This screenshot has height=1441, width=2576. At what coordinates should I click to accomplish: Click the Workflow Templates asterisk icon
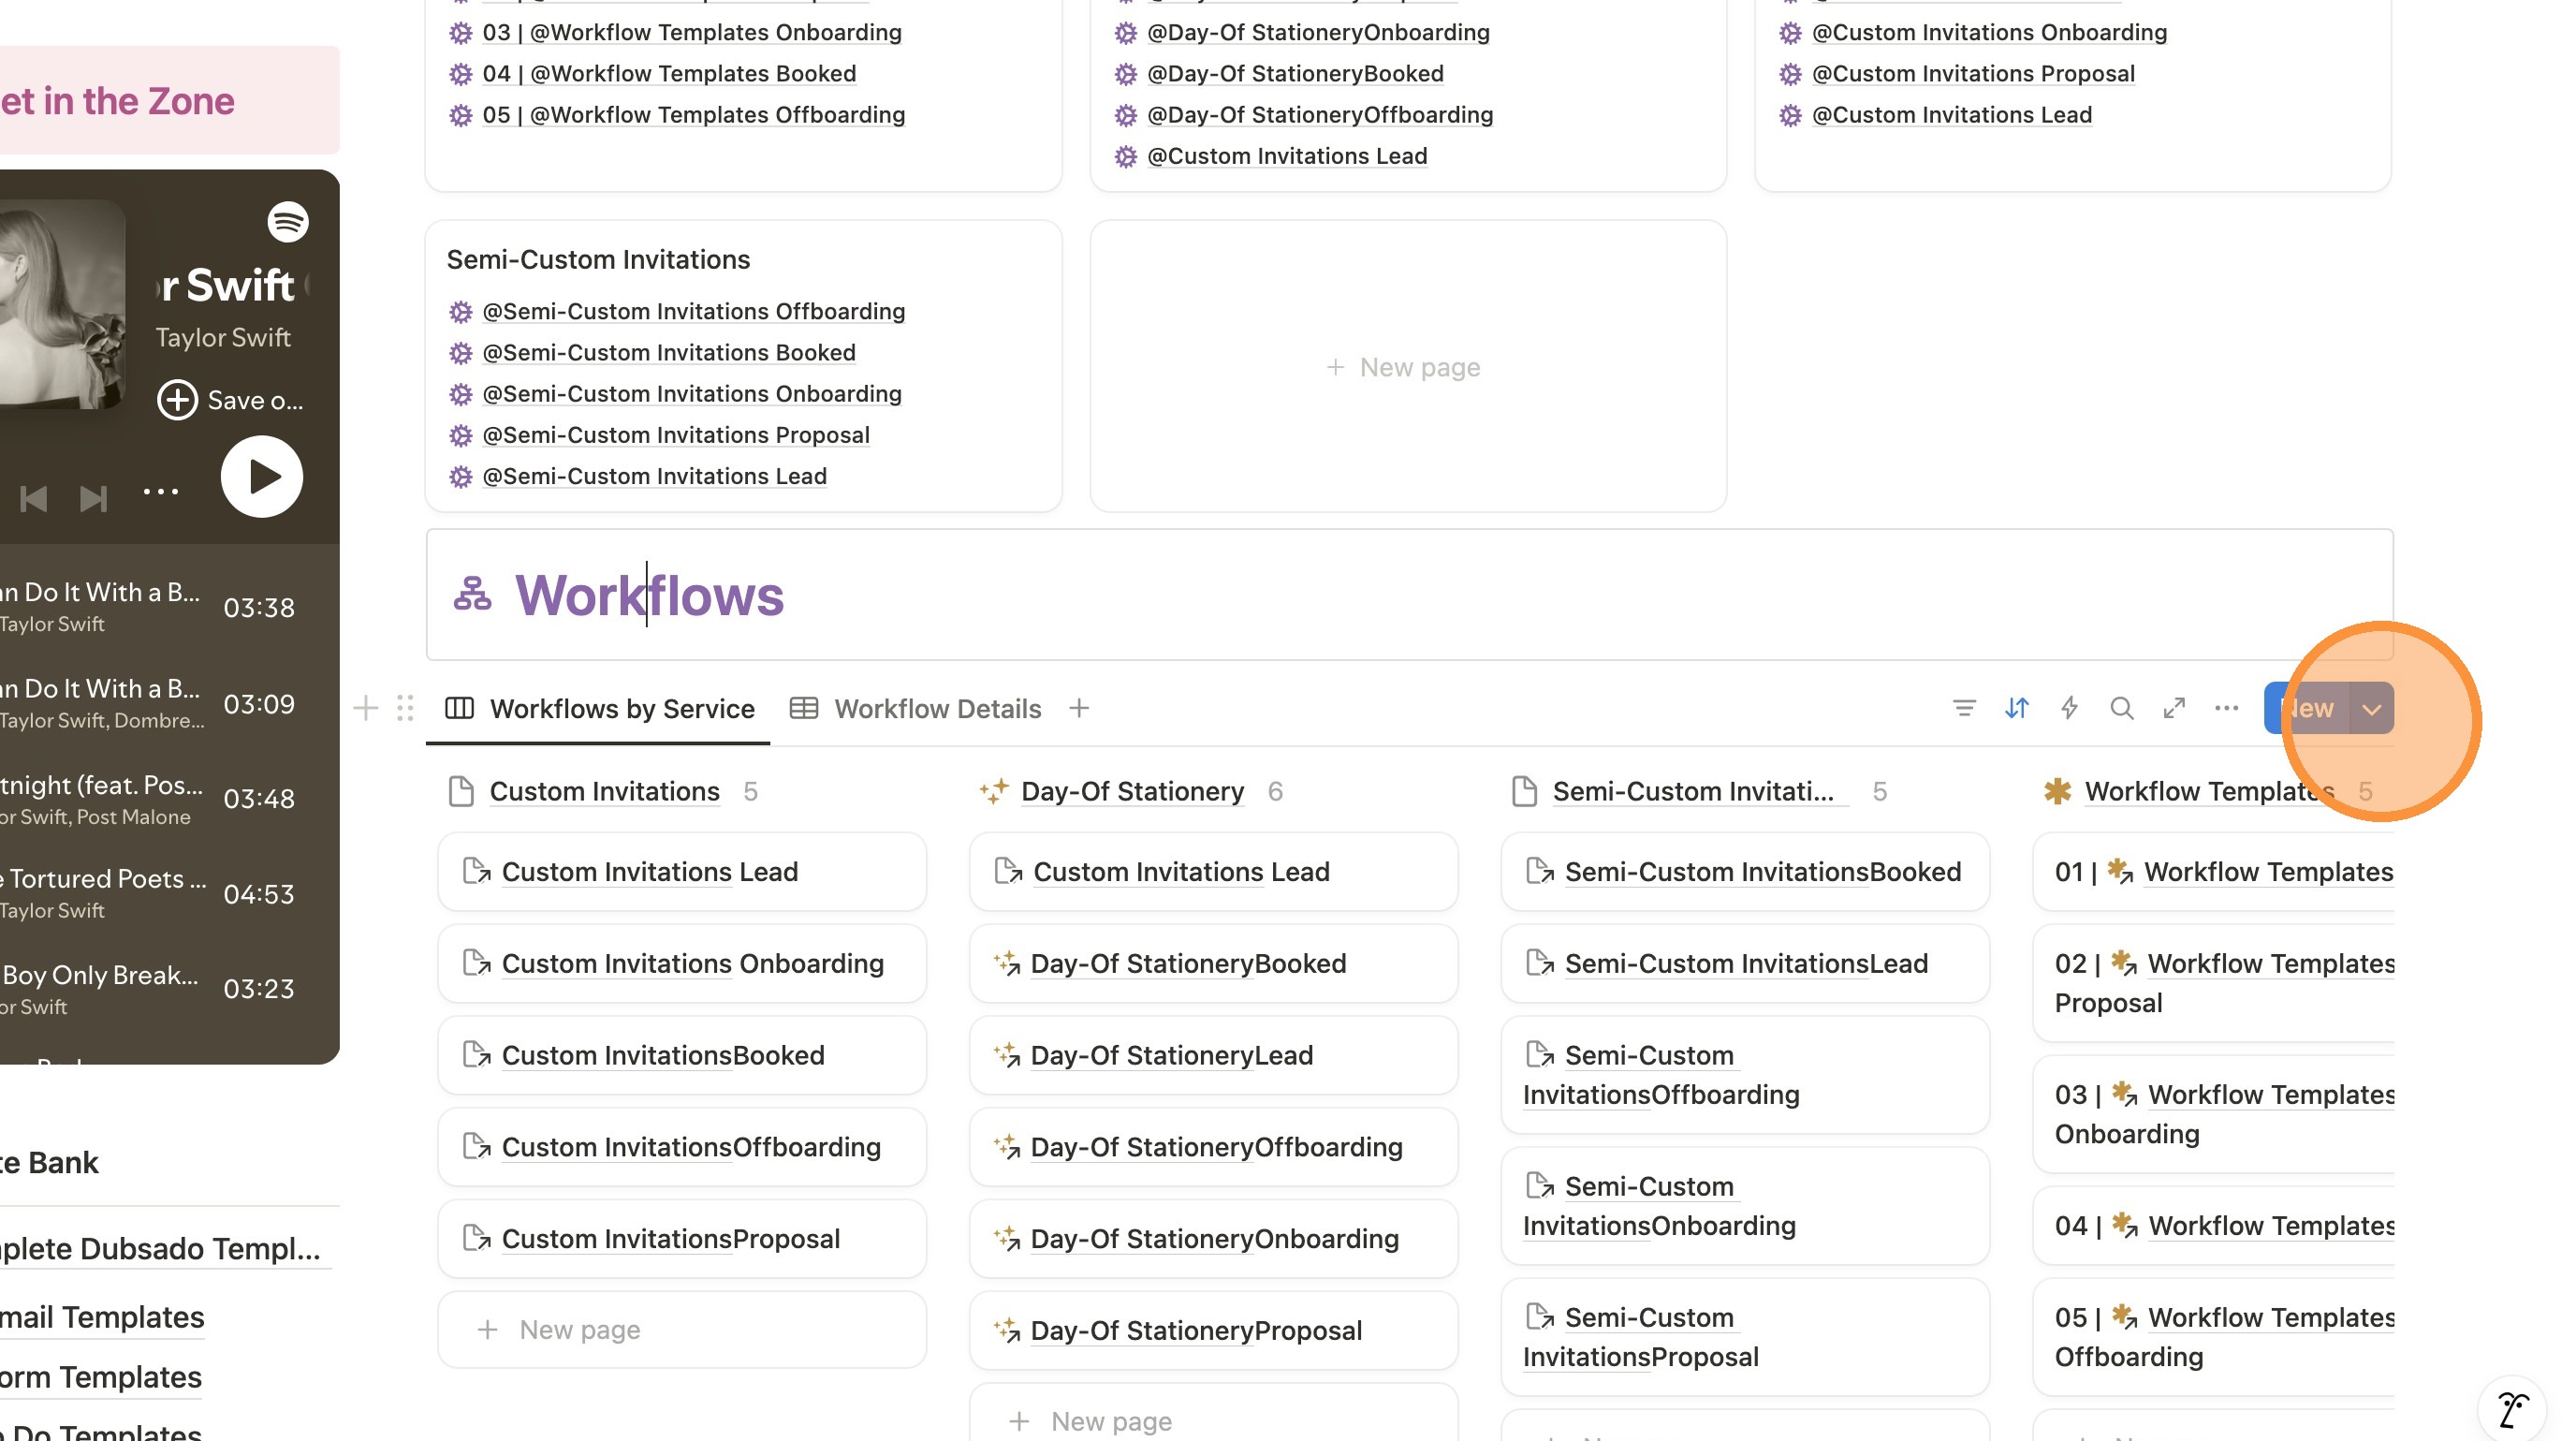point(2057,791)
